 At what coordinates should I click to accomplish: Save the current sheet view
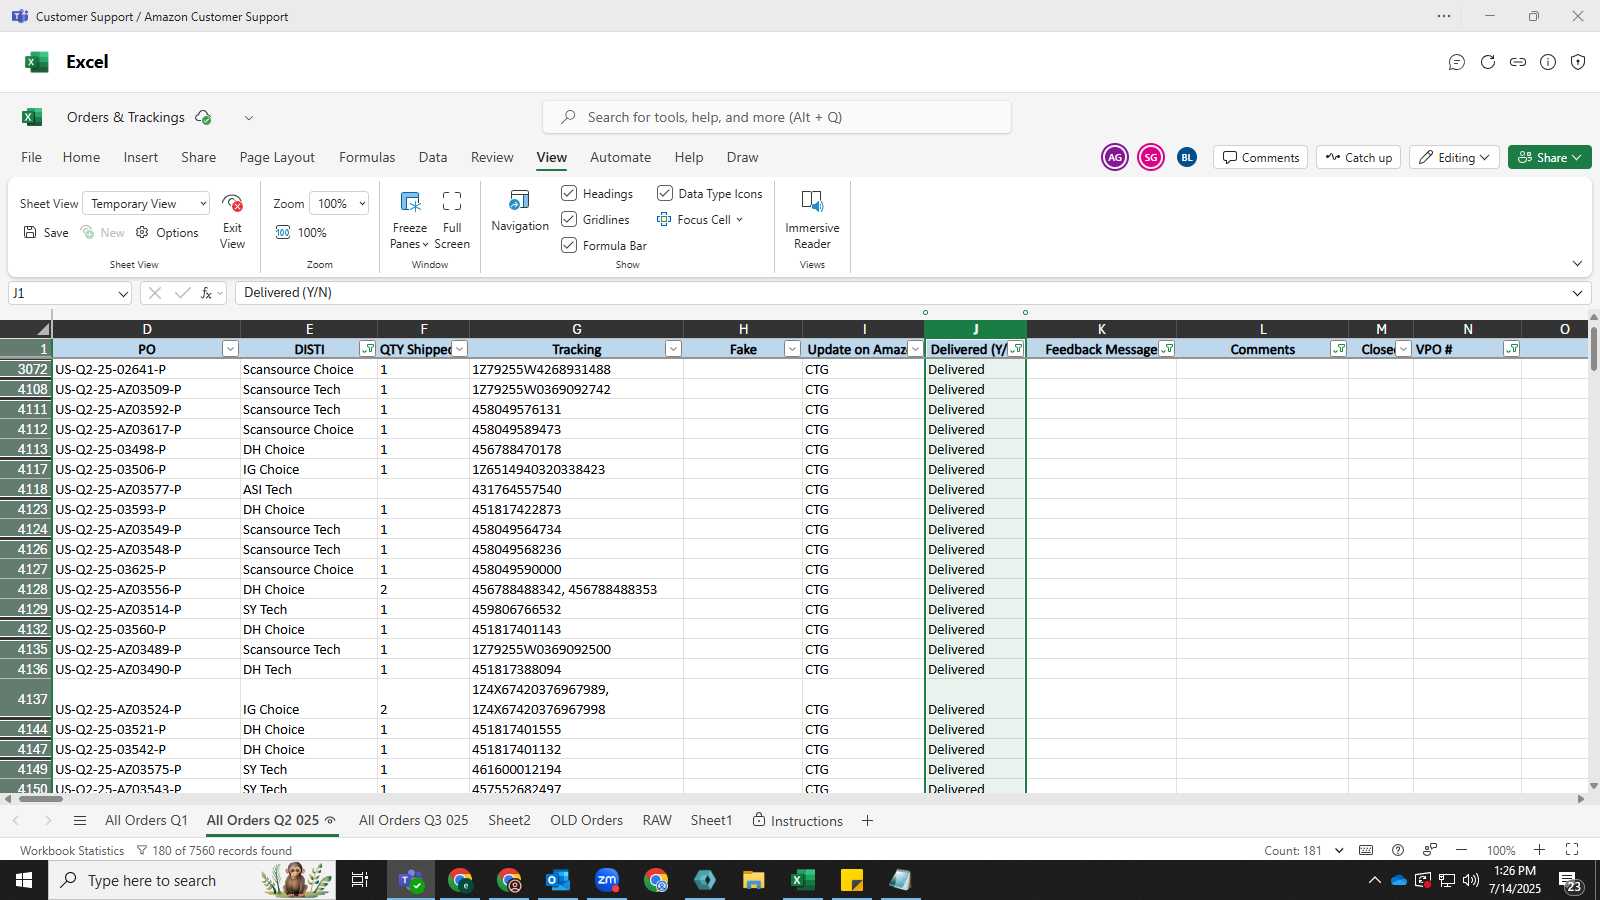point(46,232)
